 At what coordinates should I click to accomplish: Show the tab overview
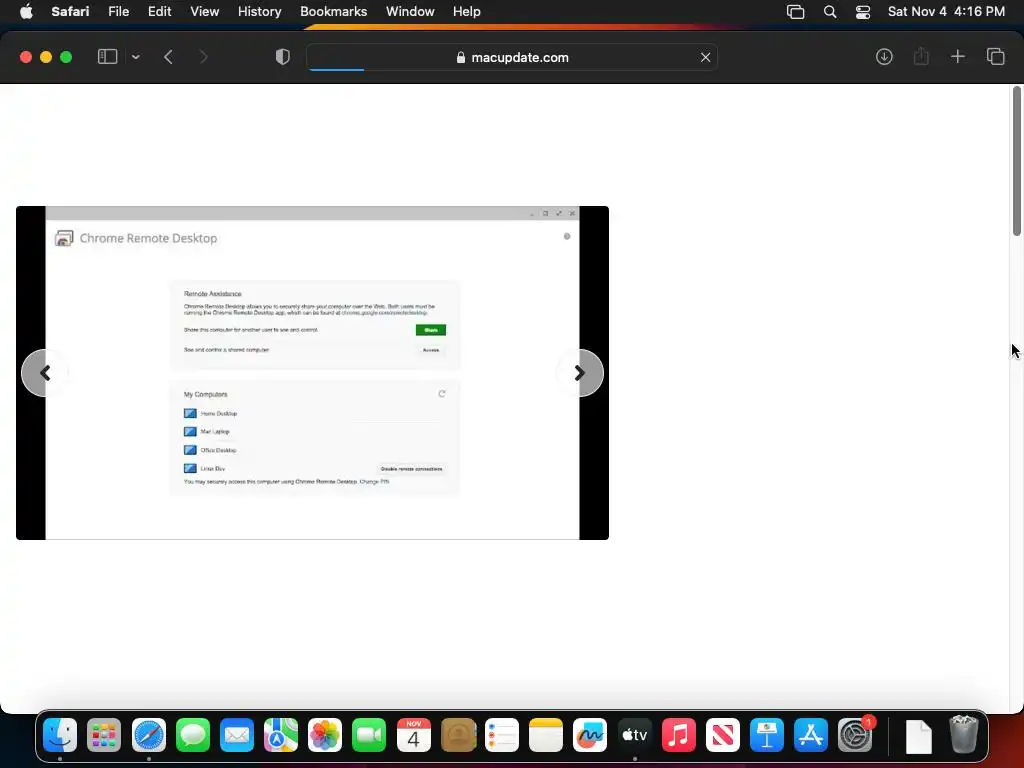click(x=995, y=57)
